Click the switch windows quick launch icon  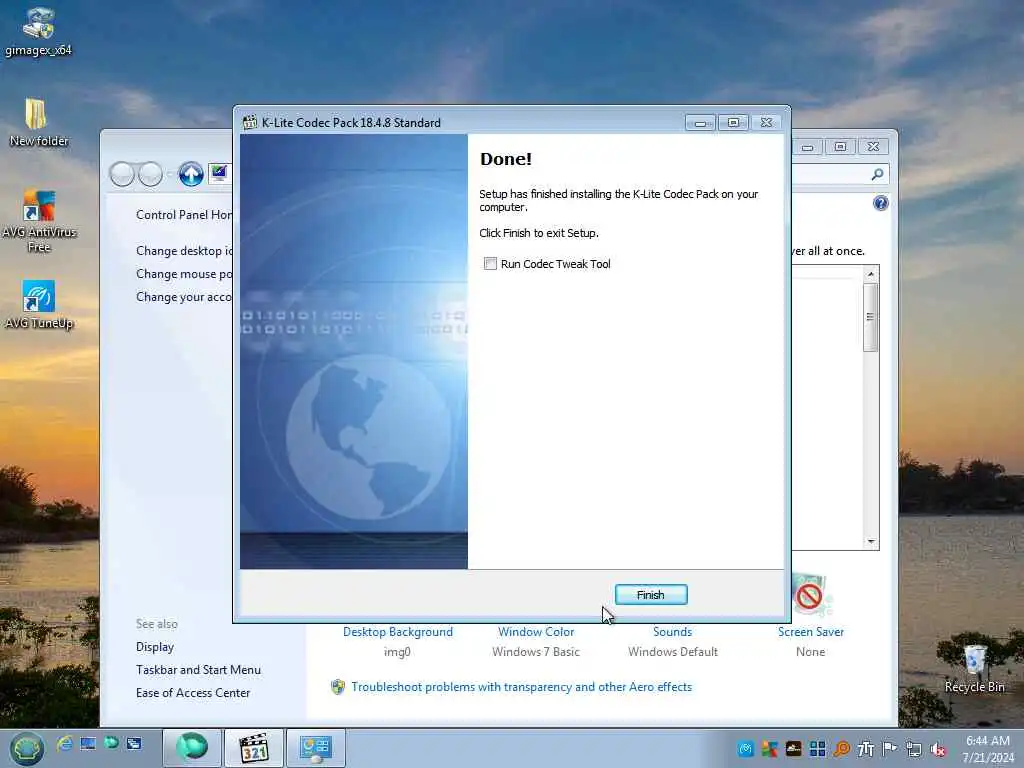[134, 743]
